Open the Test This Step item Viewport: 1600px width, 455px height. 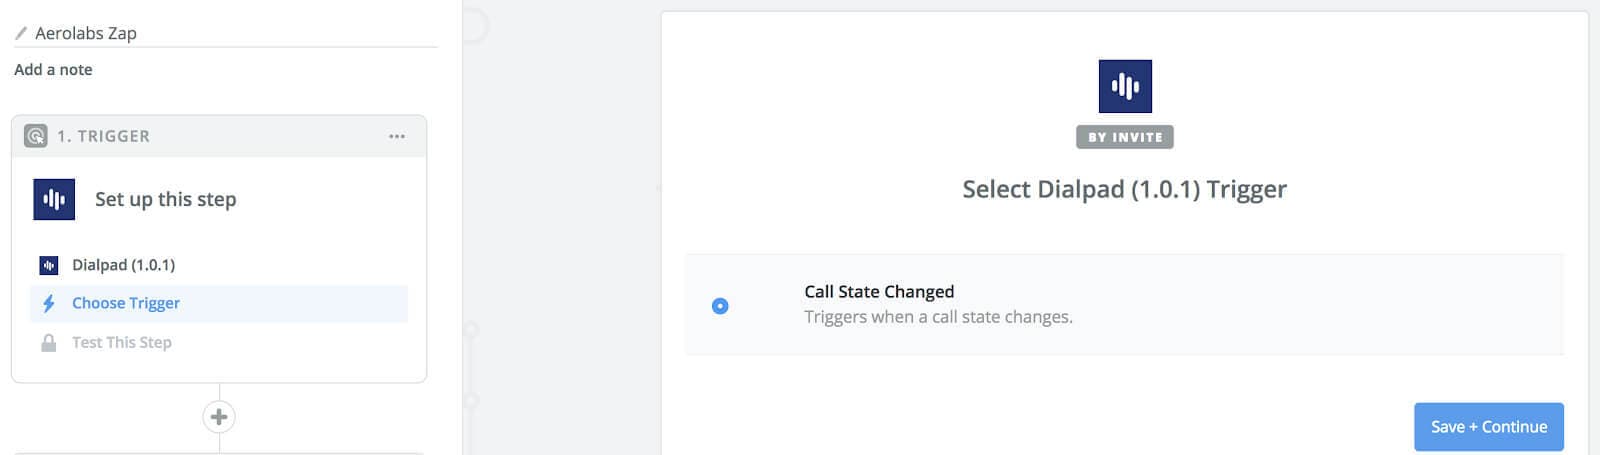(x=122, y=342)
